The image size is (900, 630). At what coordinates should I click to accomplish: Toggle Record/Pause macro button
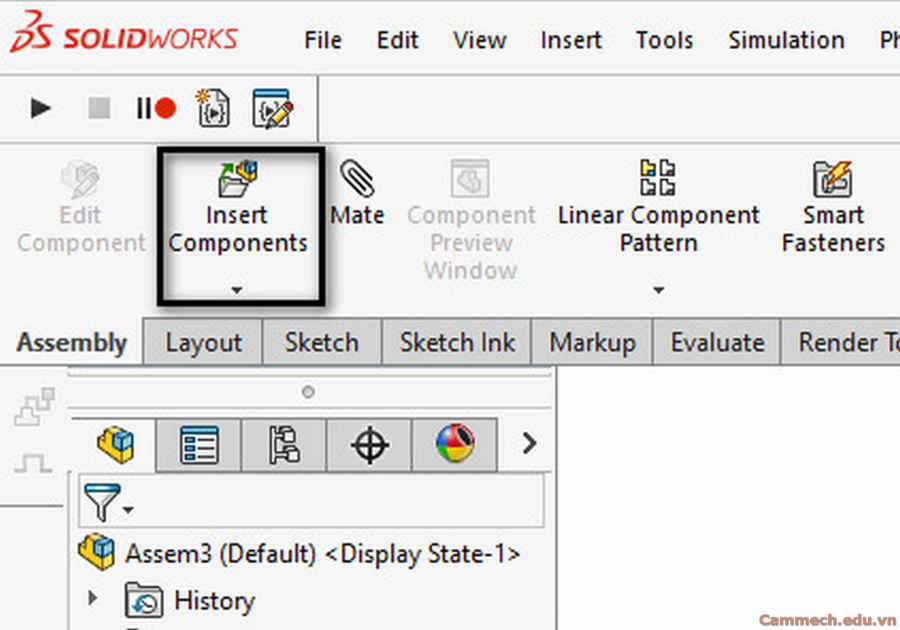156,108
